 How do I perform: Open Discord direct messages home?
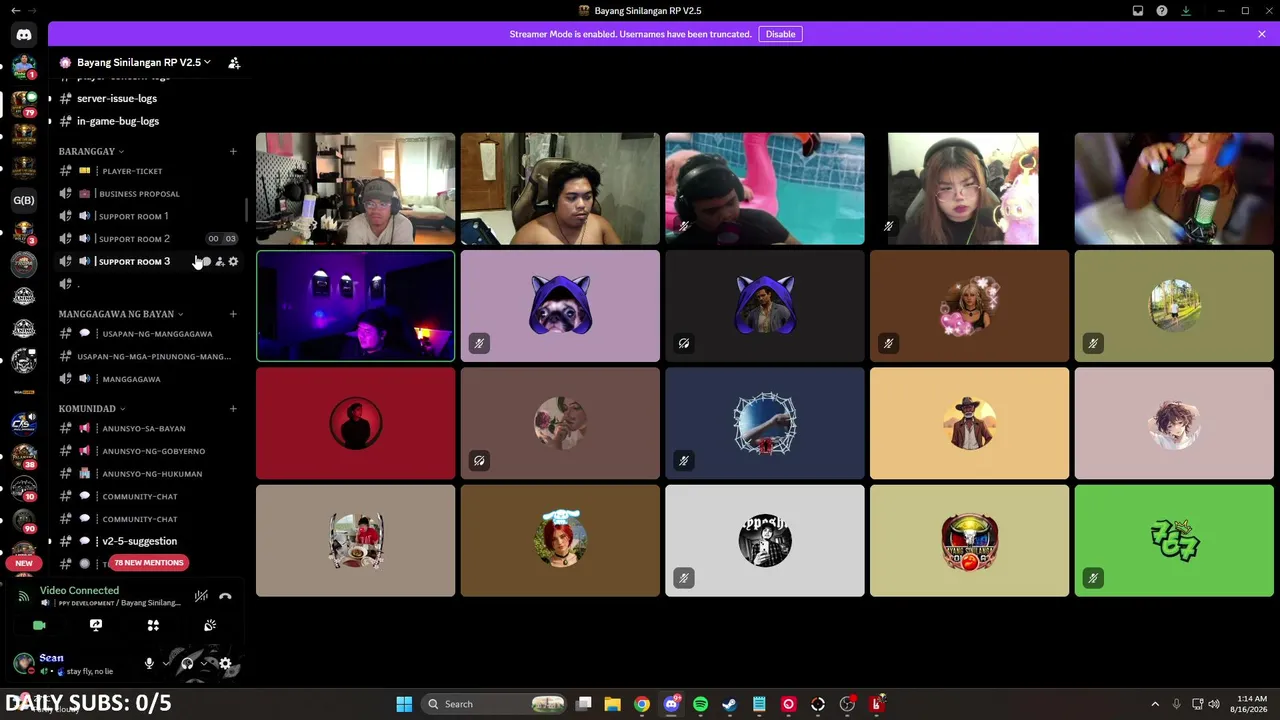[x=24, y=35]
